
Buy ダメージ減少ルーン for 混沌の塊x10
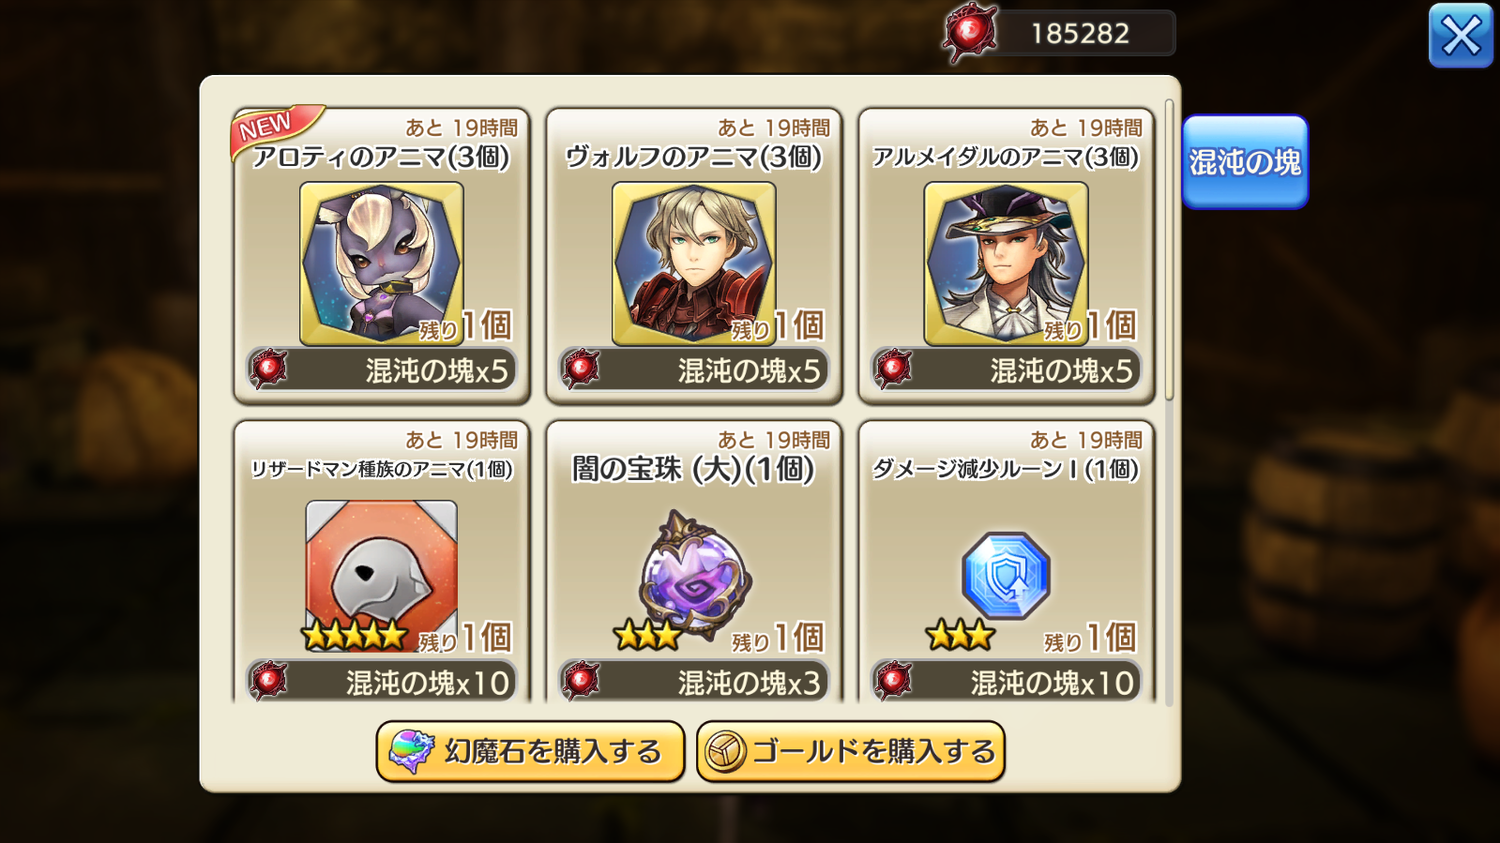point(1006,682)
